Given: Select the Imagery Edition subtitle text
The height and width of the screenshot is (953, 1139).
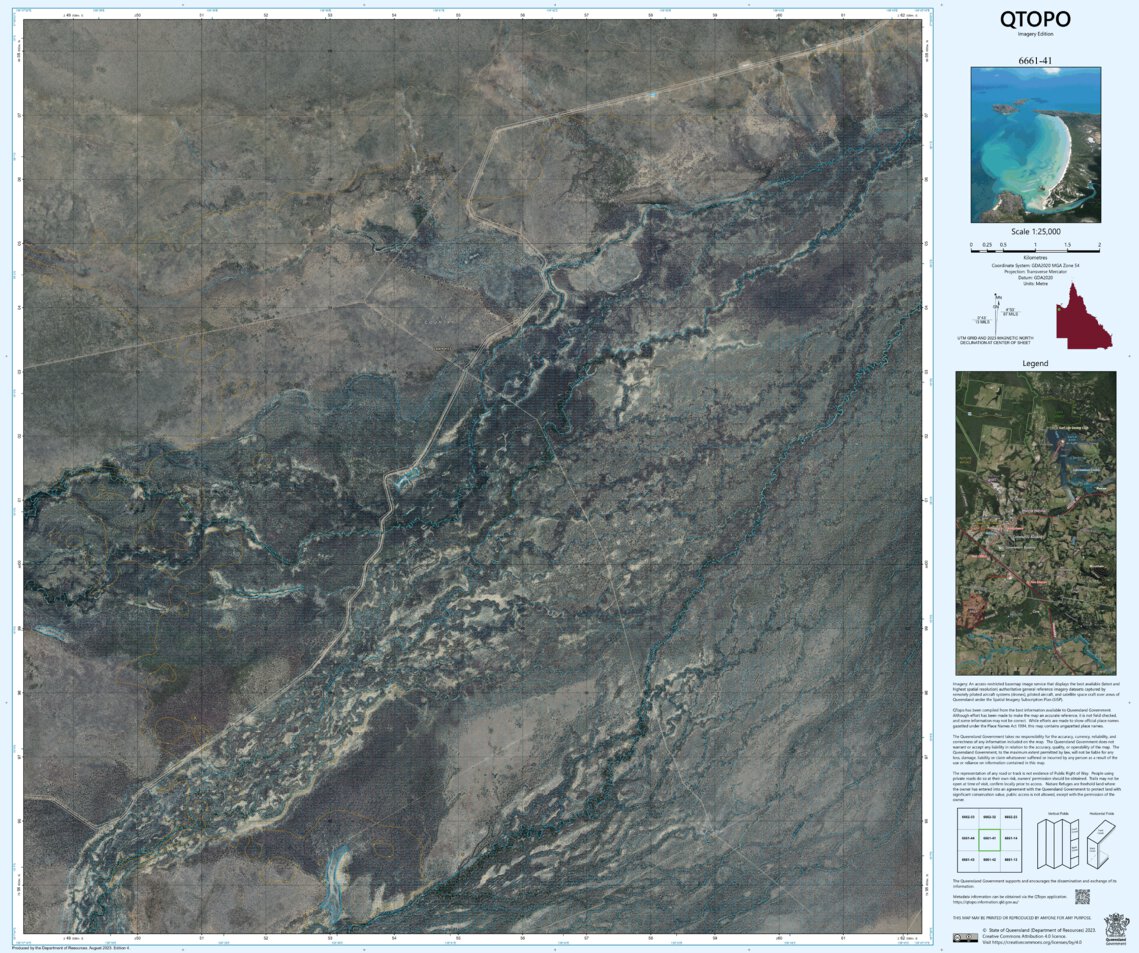Looking at the screenshot, I should [1037, 33].
